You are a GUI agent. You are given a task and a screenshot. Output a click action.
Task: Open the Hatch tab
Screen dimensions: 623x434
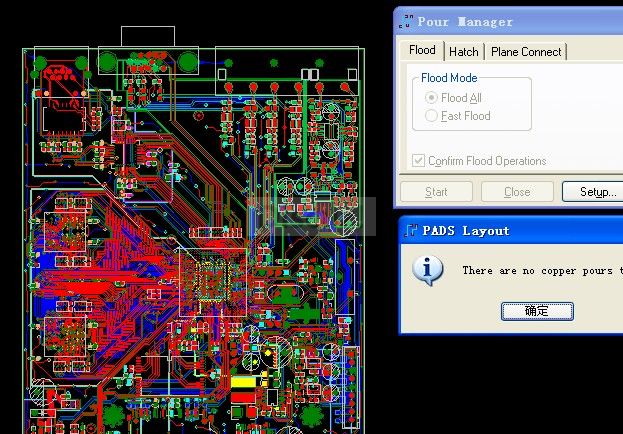464,52
